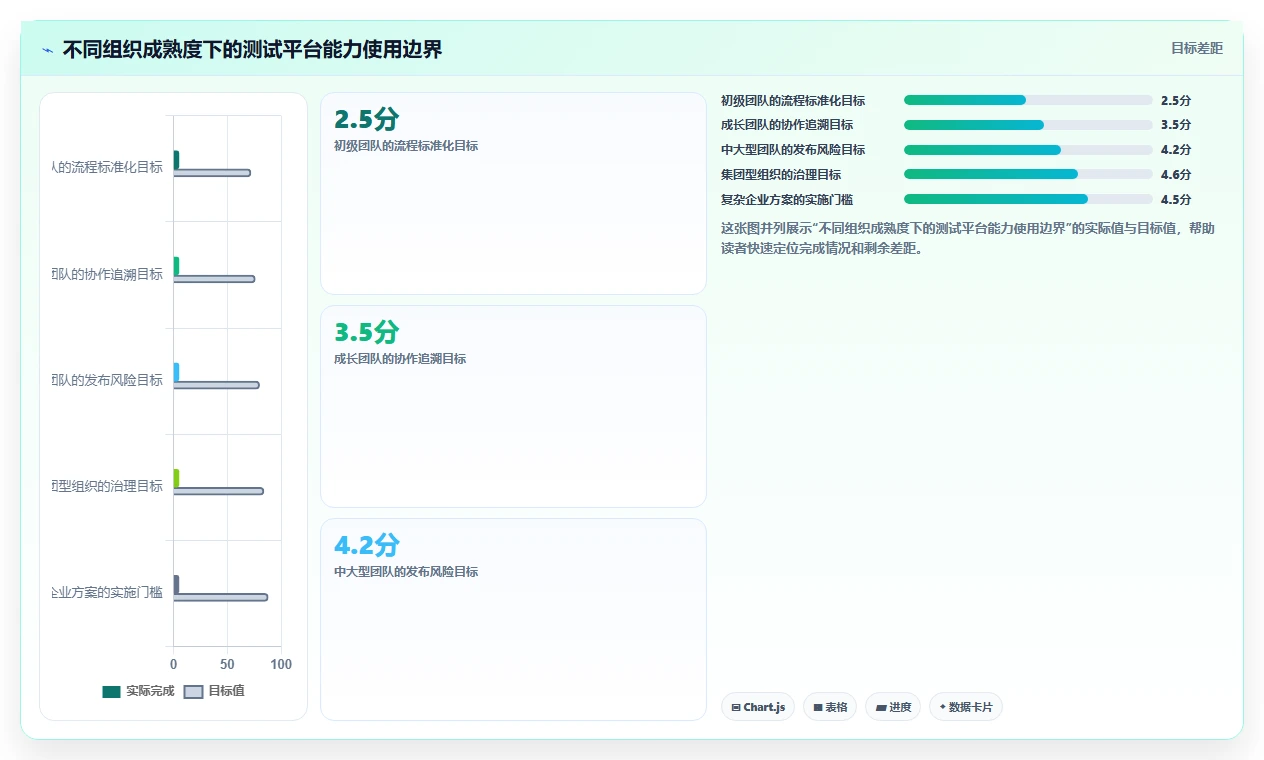
Task: Click the target bar for 治理目标 in chart
Action: click(x=218, y=491)
